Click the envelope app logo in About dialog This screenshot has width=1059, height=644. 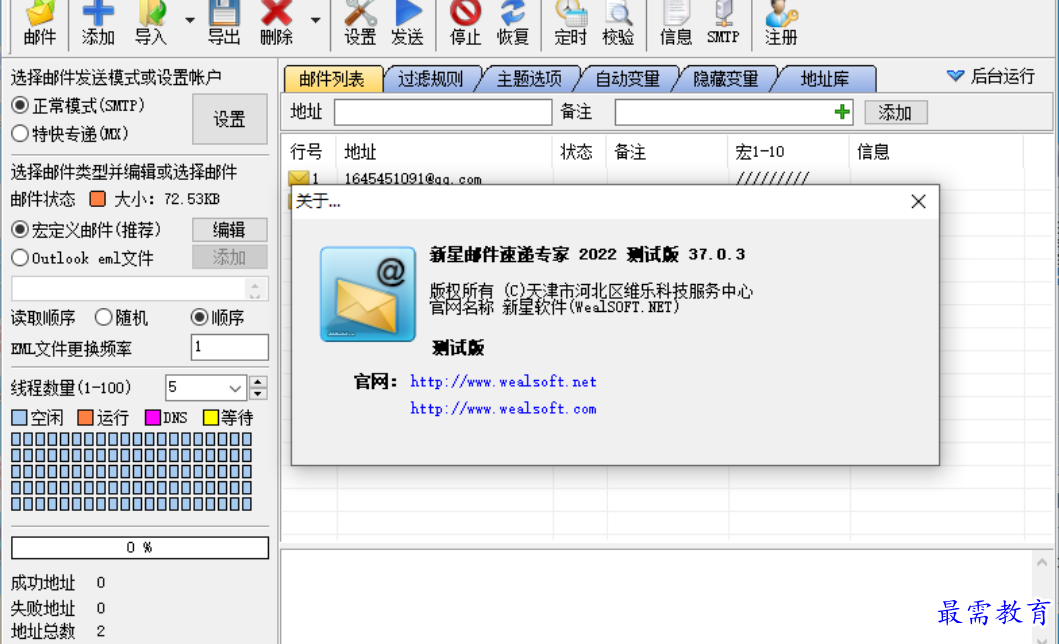tap(368, 294)
